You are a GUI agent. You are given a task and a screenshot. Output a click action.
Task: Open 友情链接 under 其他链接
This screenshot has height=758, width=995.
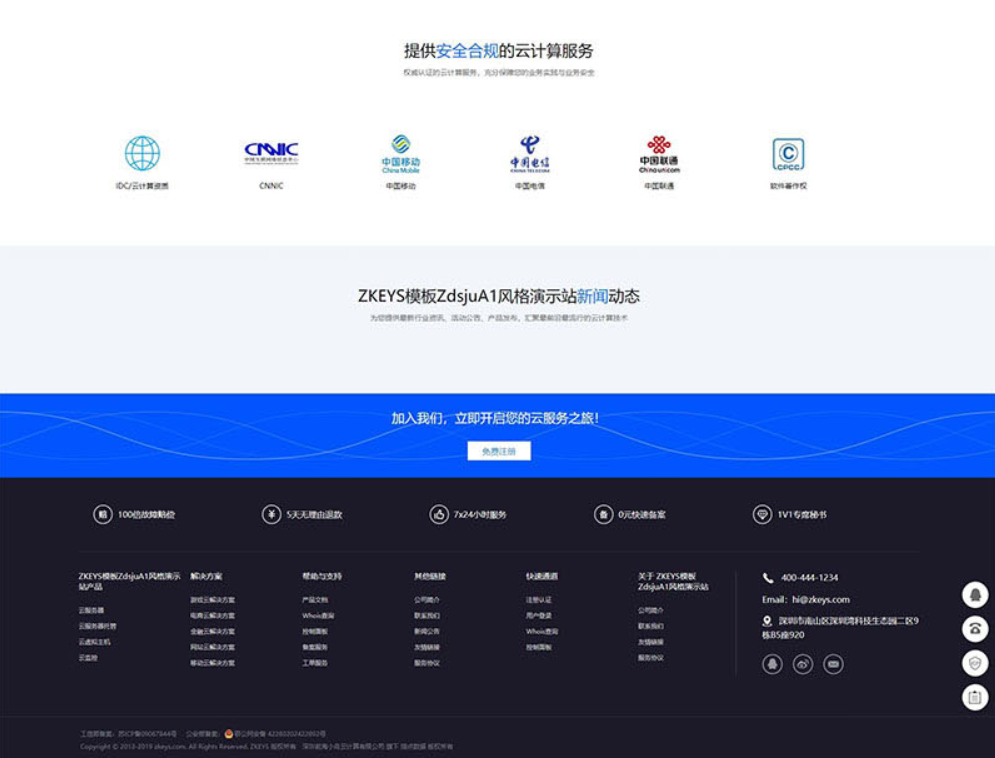[x=427, y=648]
